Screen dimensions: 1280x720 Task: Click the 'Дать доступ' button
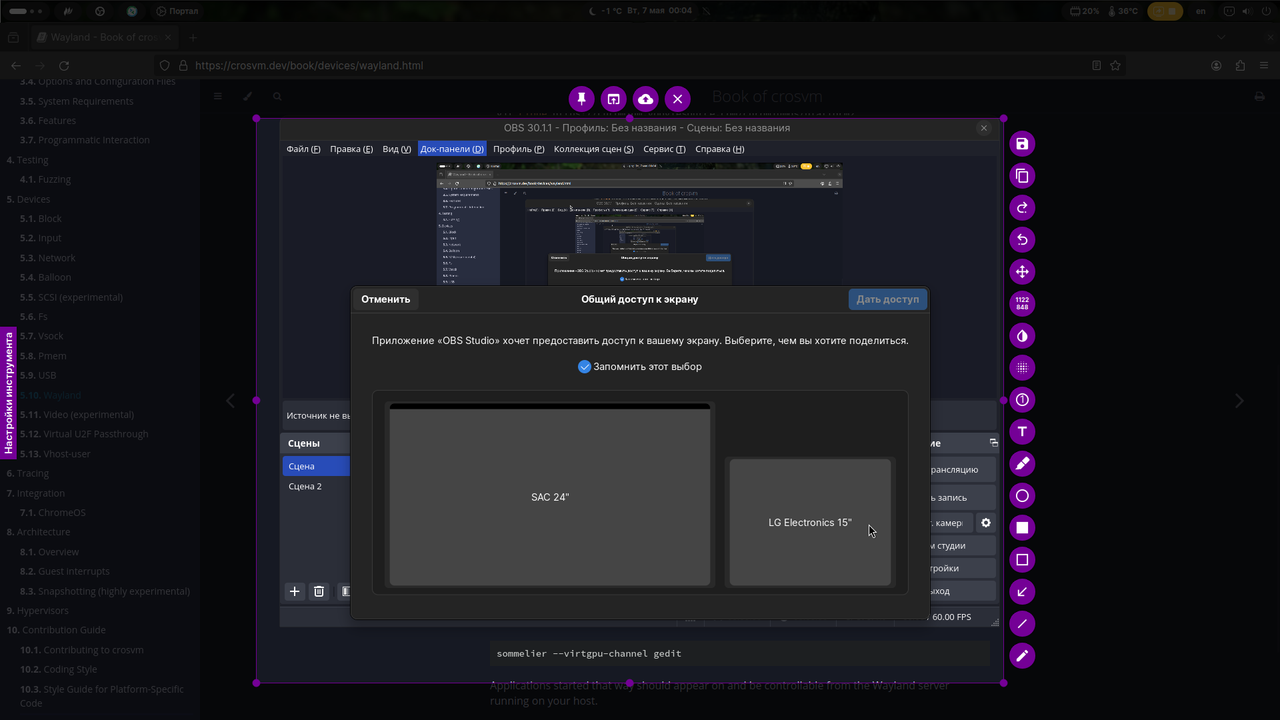coord(887,299)
